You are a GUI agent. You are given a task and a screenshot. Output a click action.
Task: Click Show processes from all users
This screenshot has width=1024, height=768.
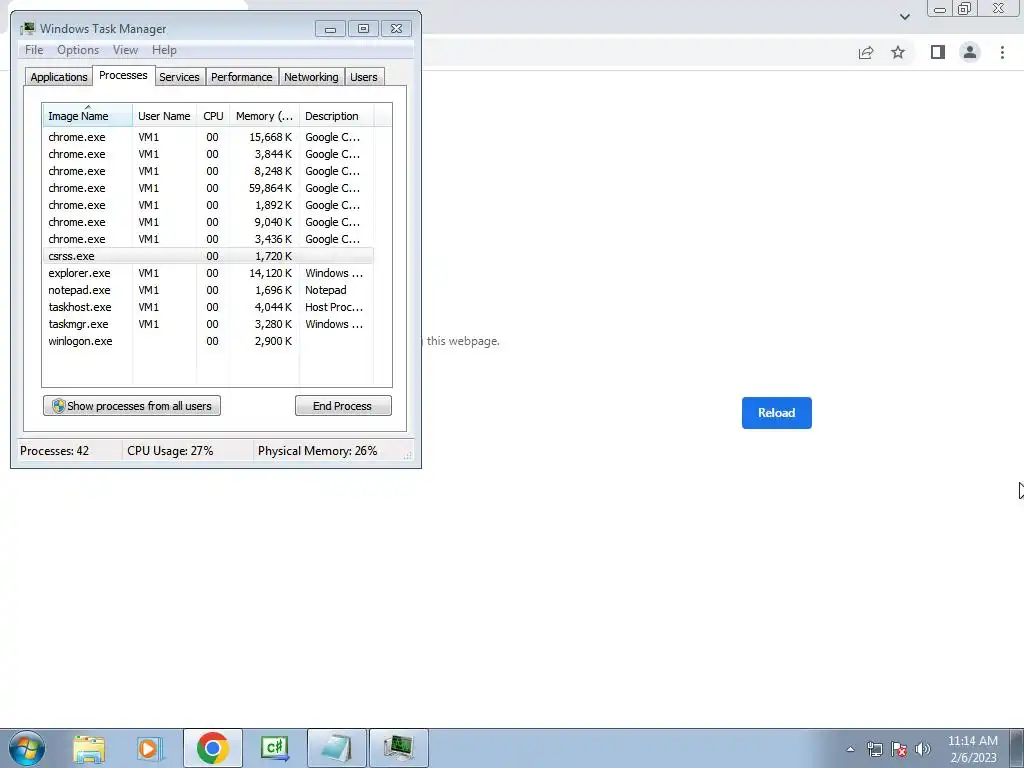(132, 406)
